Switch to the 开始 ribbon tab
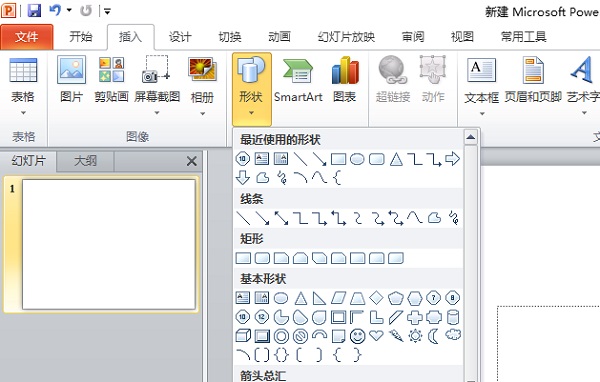 pos(80,37)
